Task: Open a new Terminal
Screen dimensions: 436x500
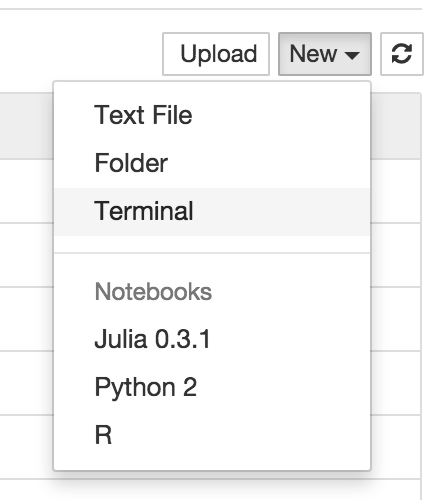Action: (x=212, y=211)
